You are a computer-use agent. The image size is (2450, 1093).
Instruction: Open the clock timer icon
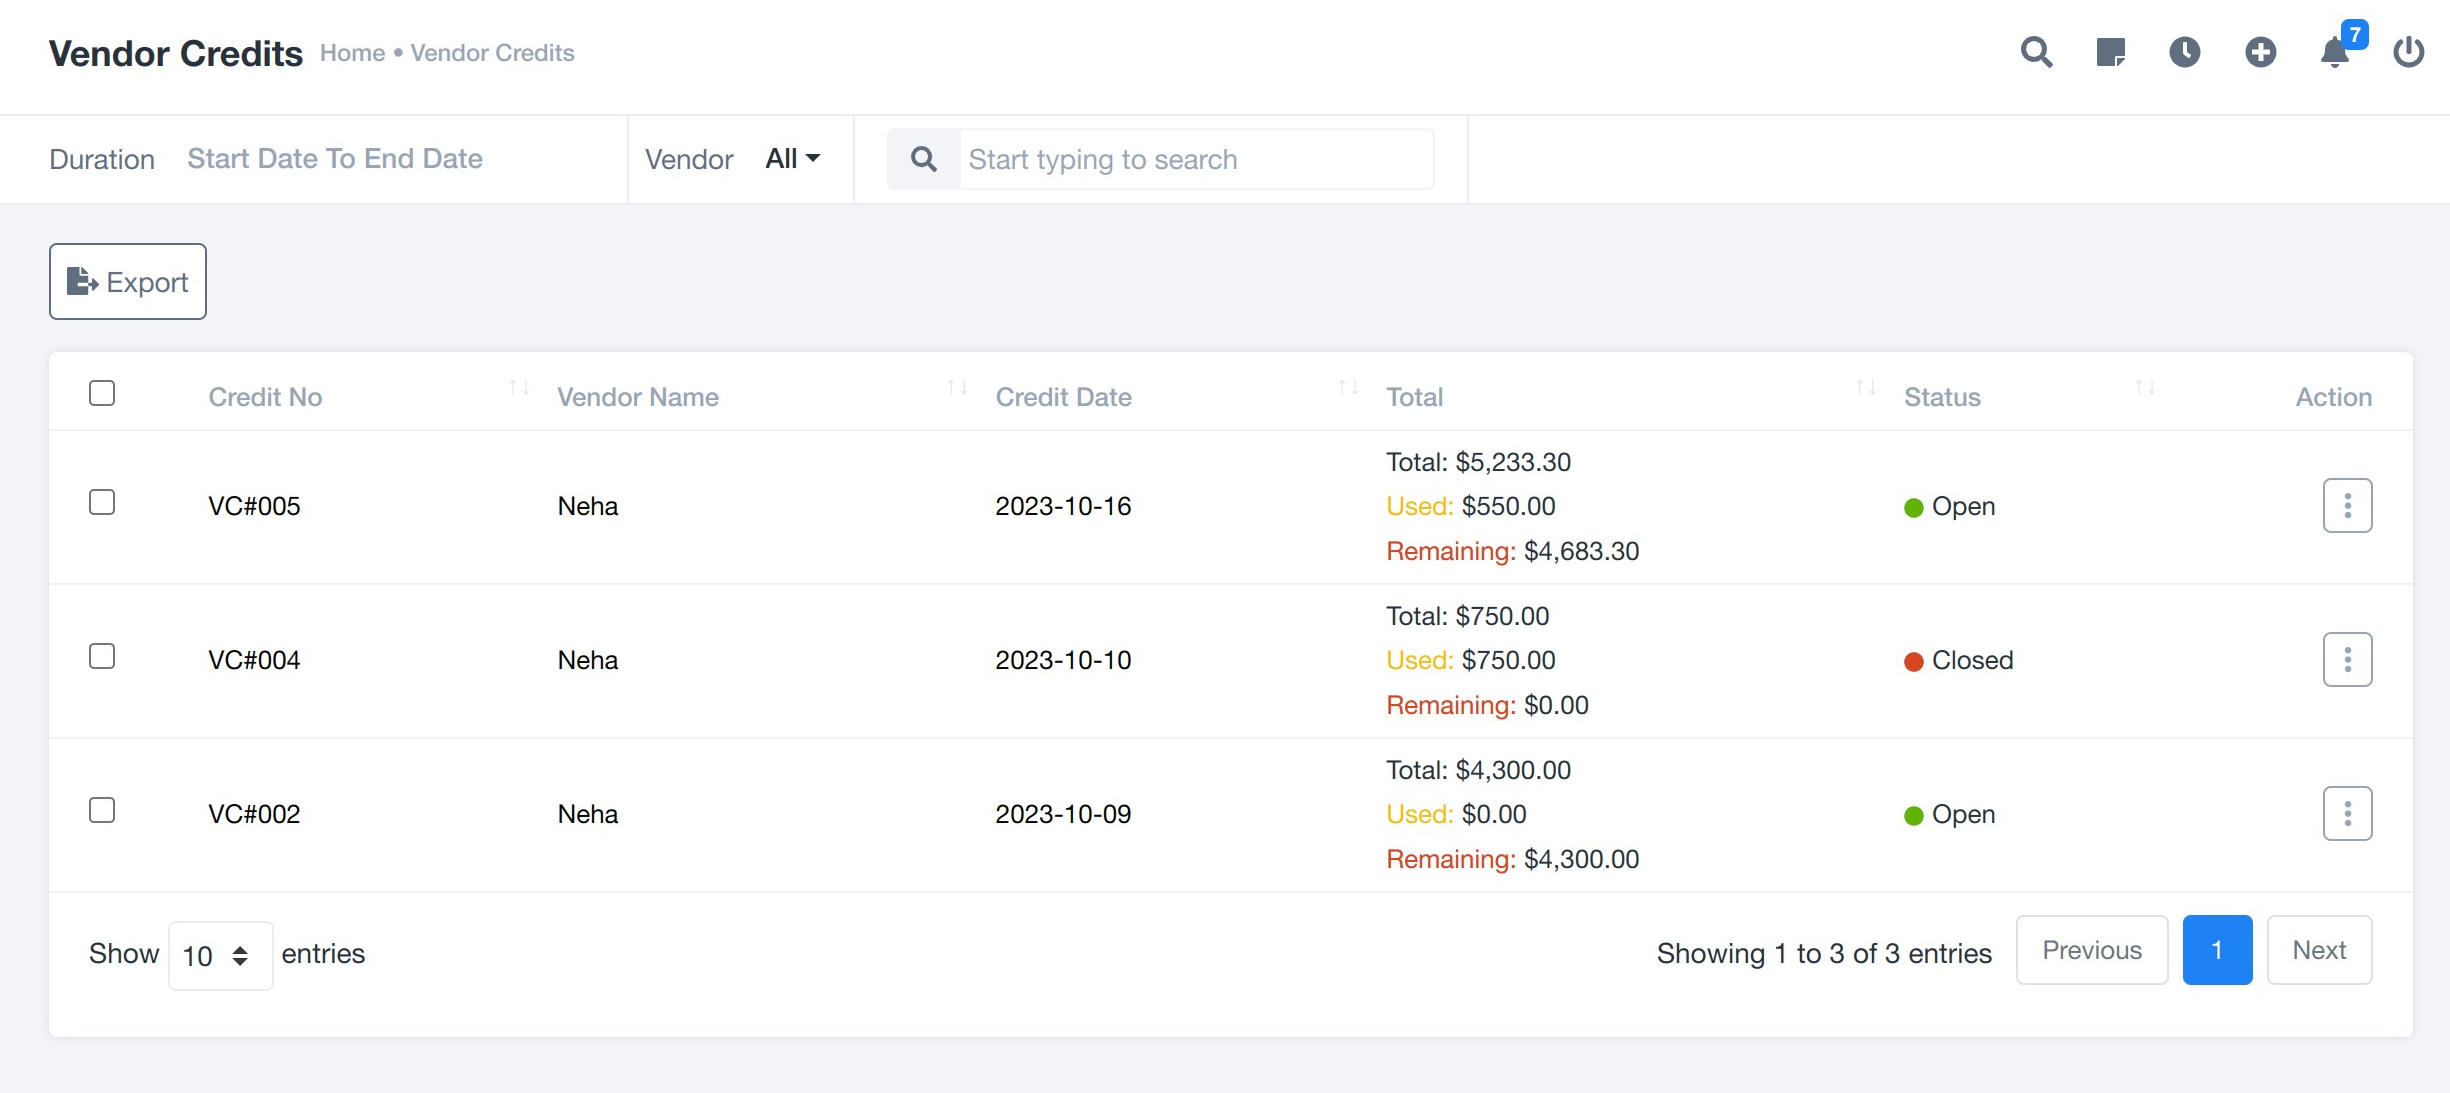coord(2184,52)
